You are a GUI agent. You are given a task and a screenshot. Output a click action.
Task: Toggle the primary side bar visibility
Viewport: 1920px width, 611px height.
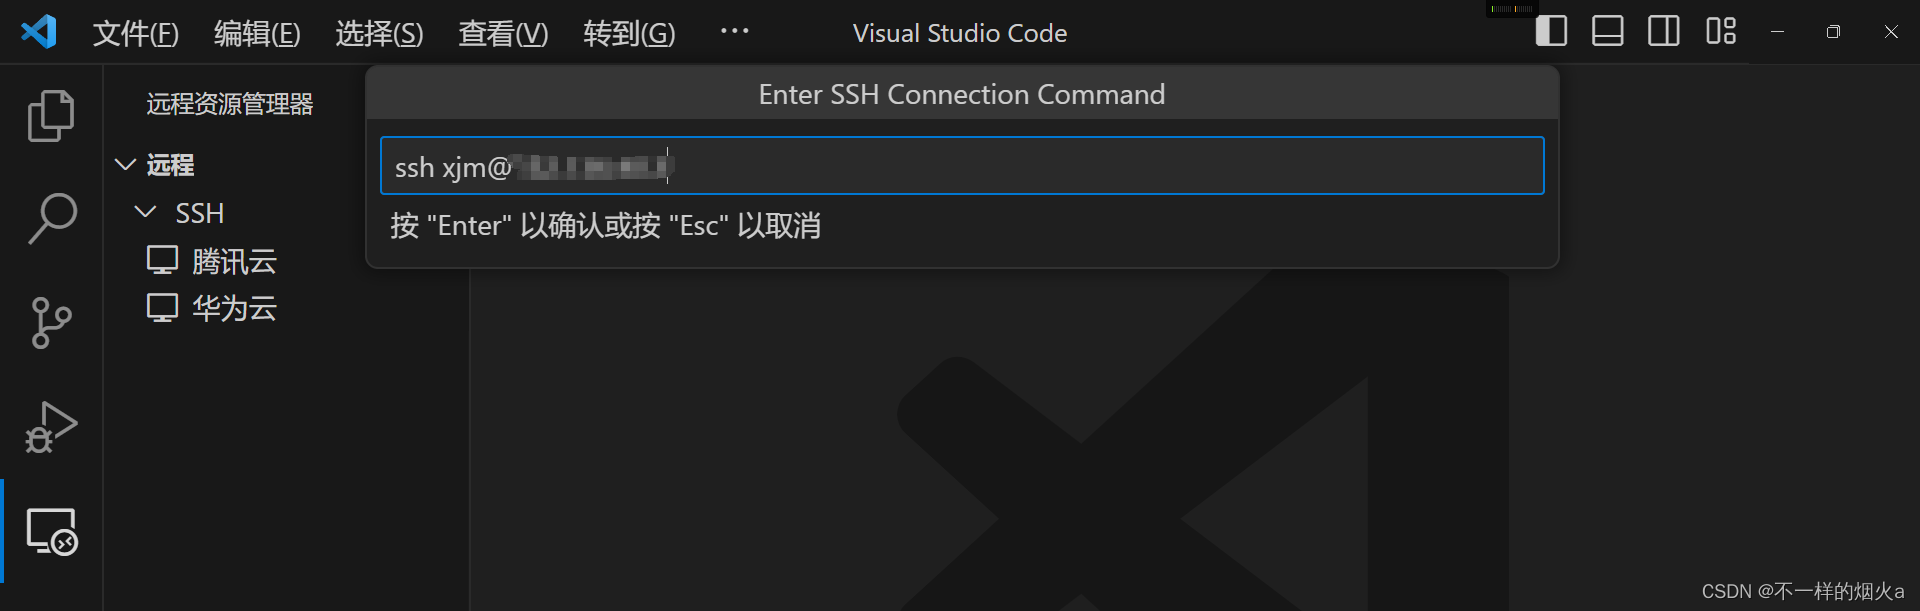coord(1551,31)
